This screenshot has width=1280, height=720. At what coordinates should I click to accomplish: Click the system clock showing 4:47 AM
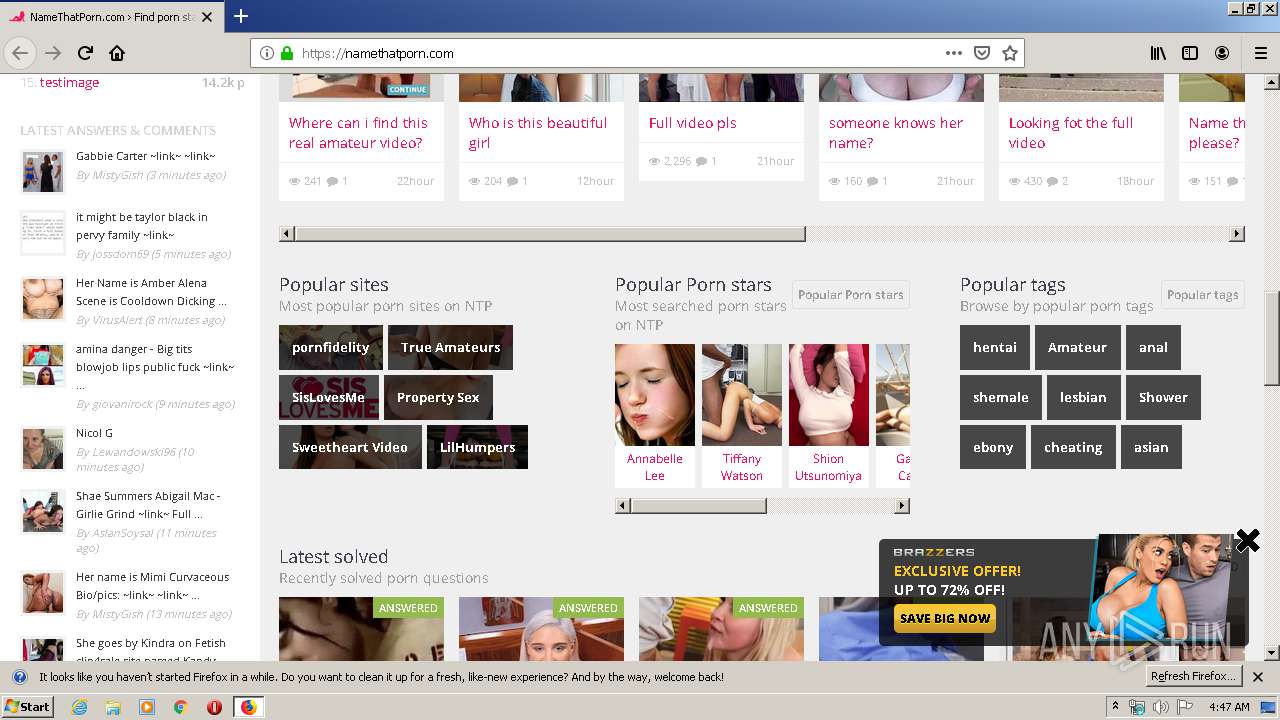(x=1229, y=707)
